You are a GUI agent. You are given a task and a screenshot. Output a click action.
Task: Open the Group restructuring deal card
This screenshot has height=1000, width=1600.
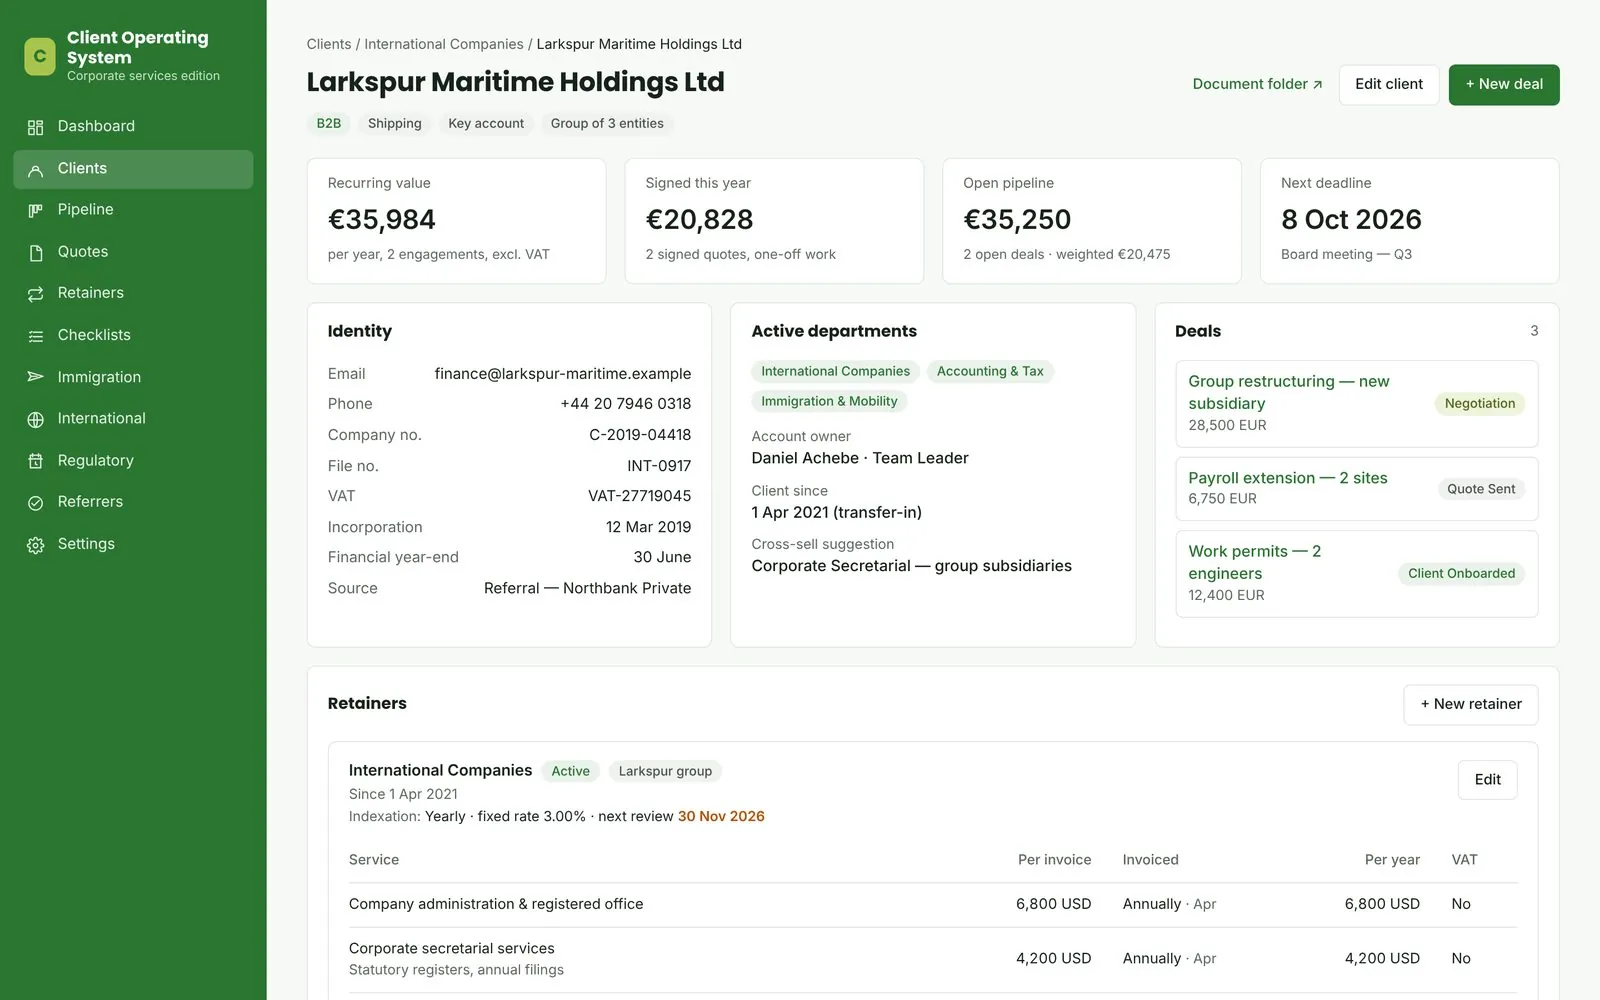[1356, 403]
